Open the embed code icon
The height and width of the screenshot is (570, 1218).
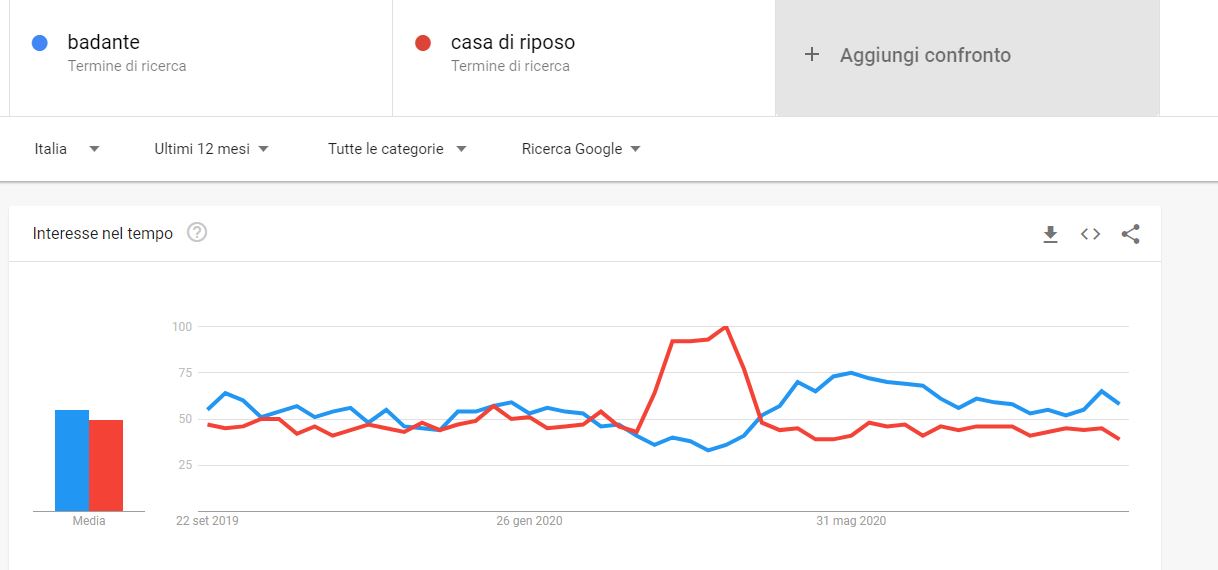(x=1090, y=234)
